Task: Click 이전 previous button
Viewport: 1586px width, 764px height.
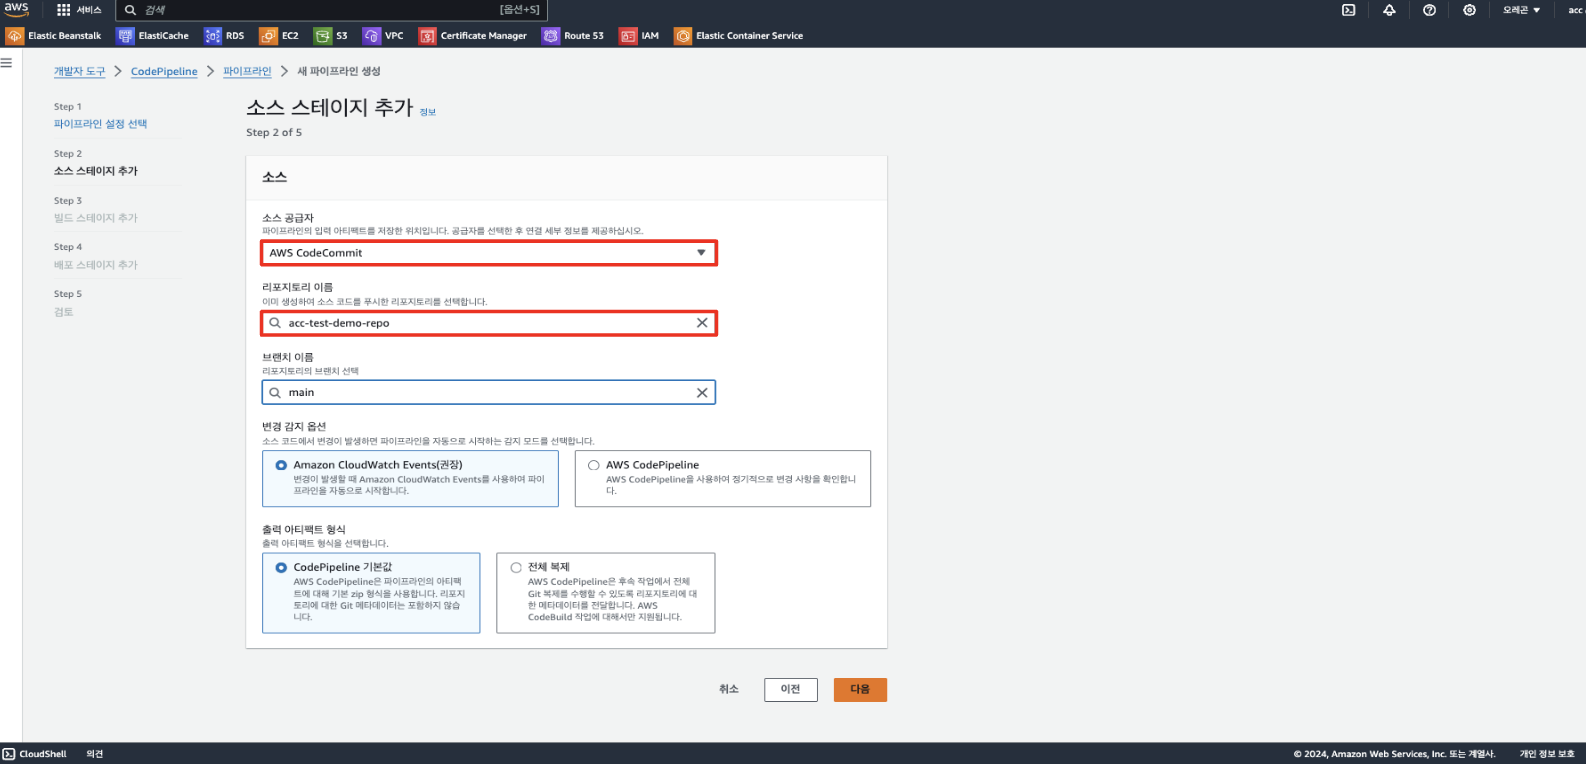Action: [791, 690]
